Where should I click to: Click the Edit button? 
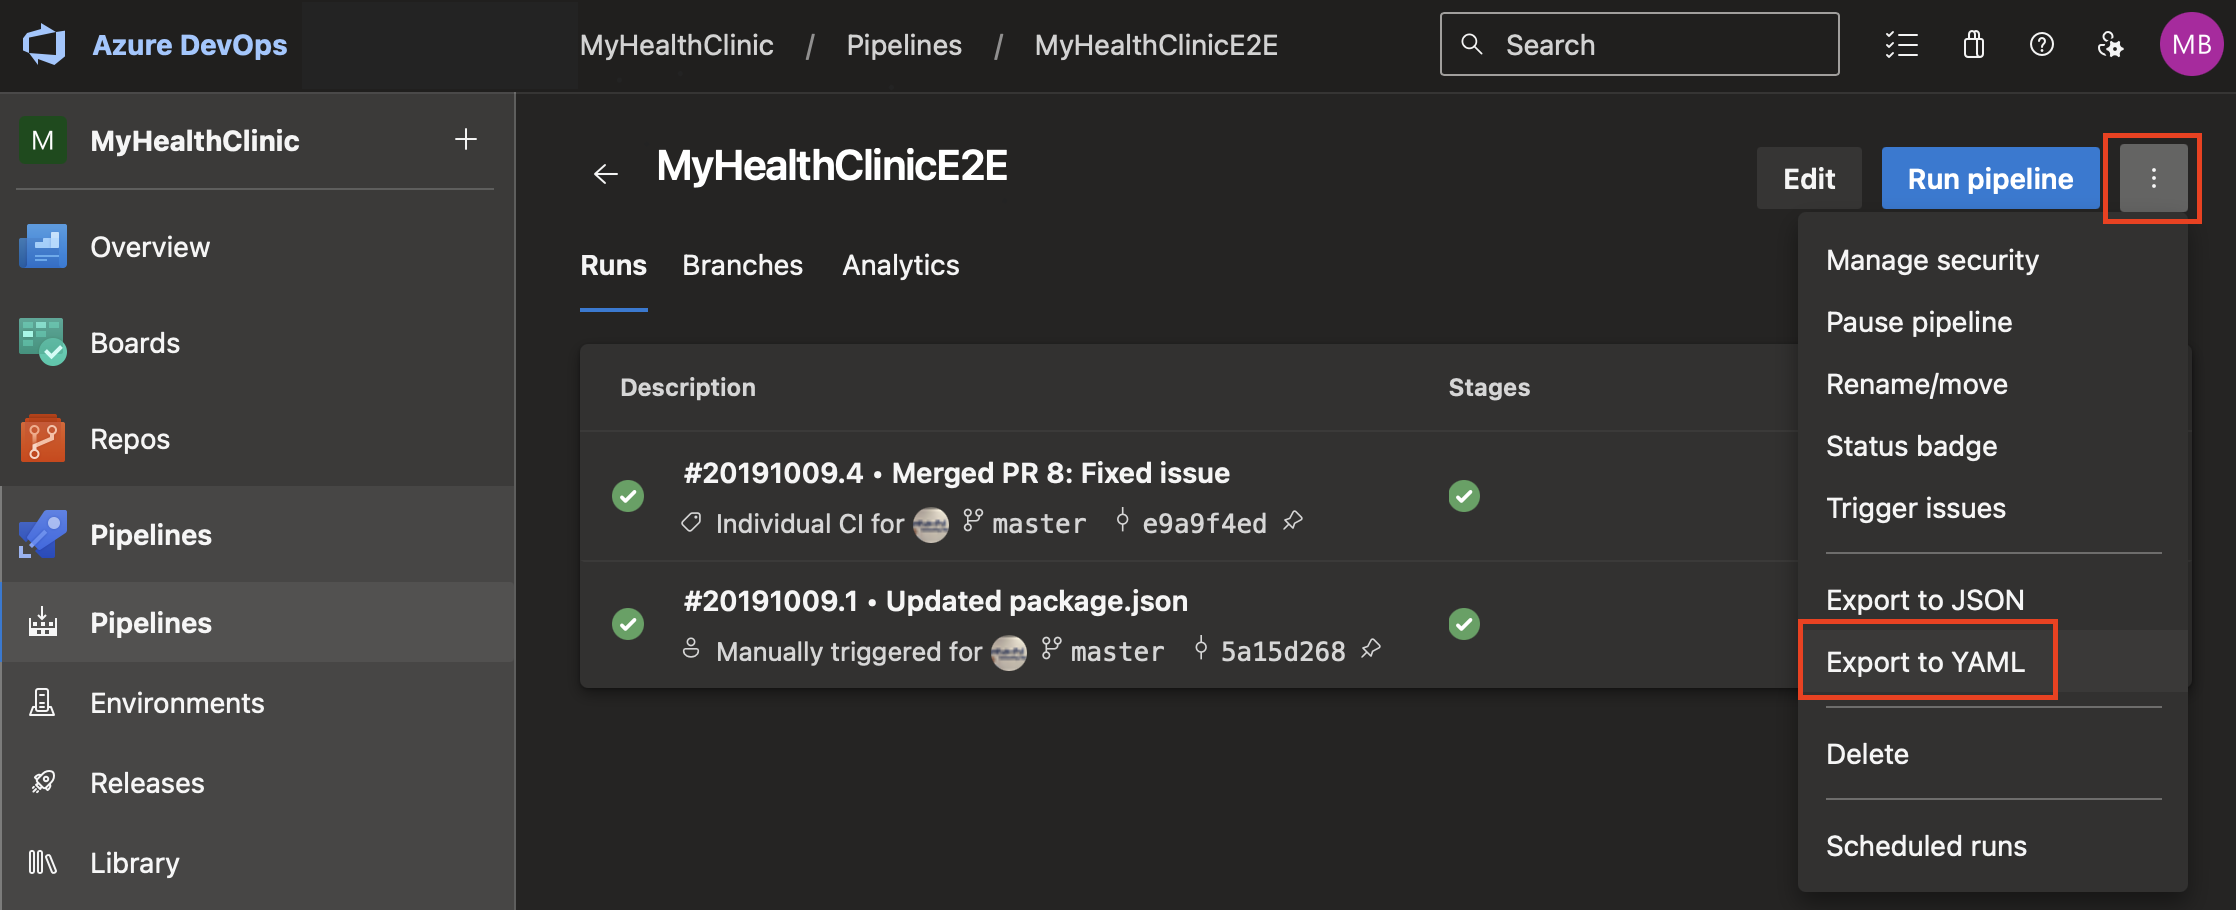[1809, 179]
